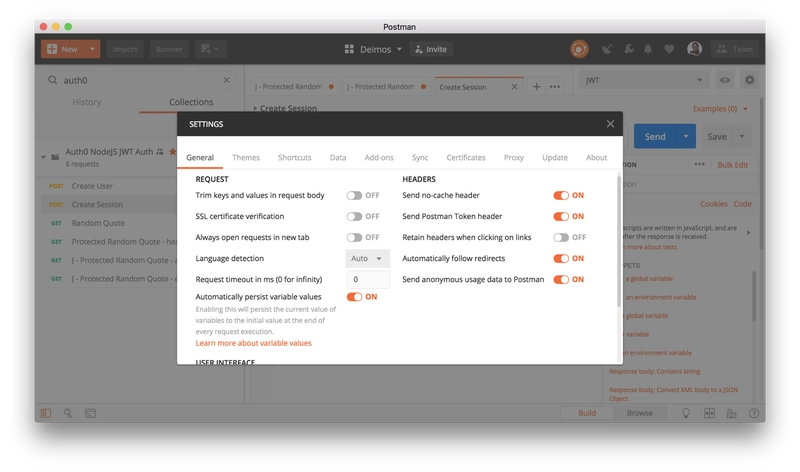Turn off Automatically persist variable values
800x472 pixels.
[354, 297]
